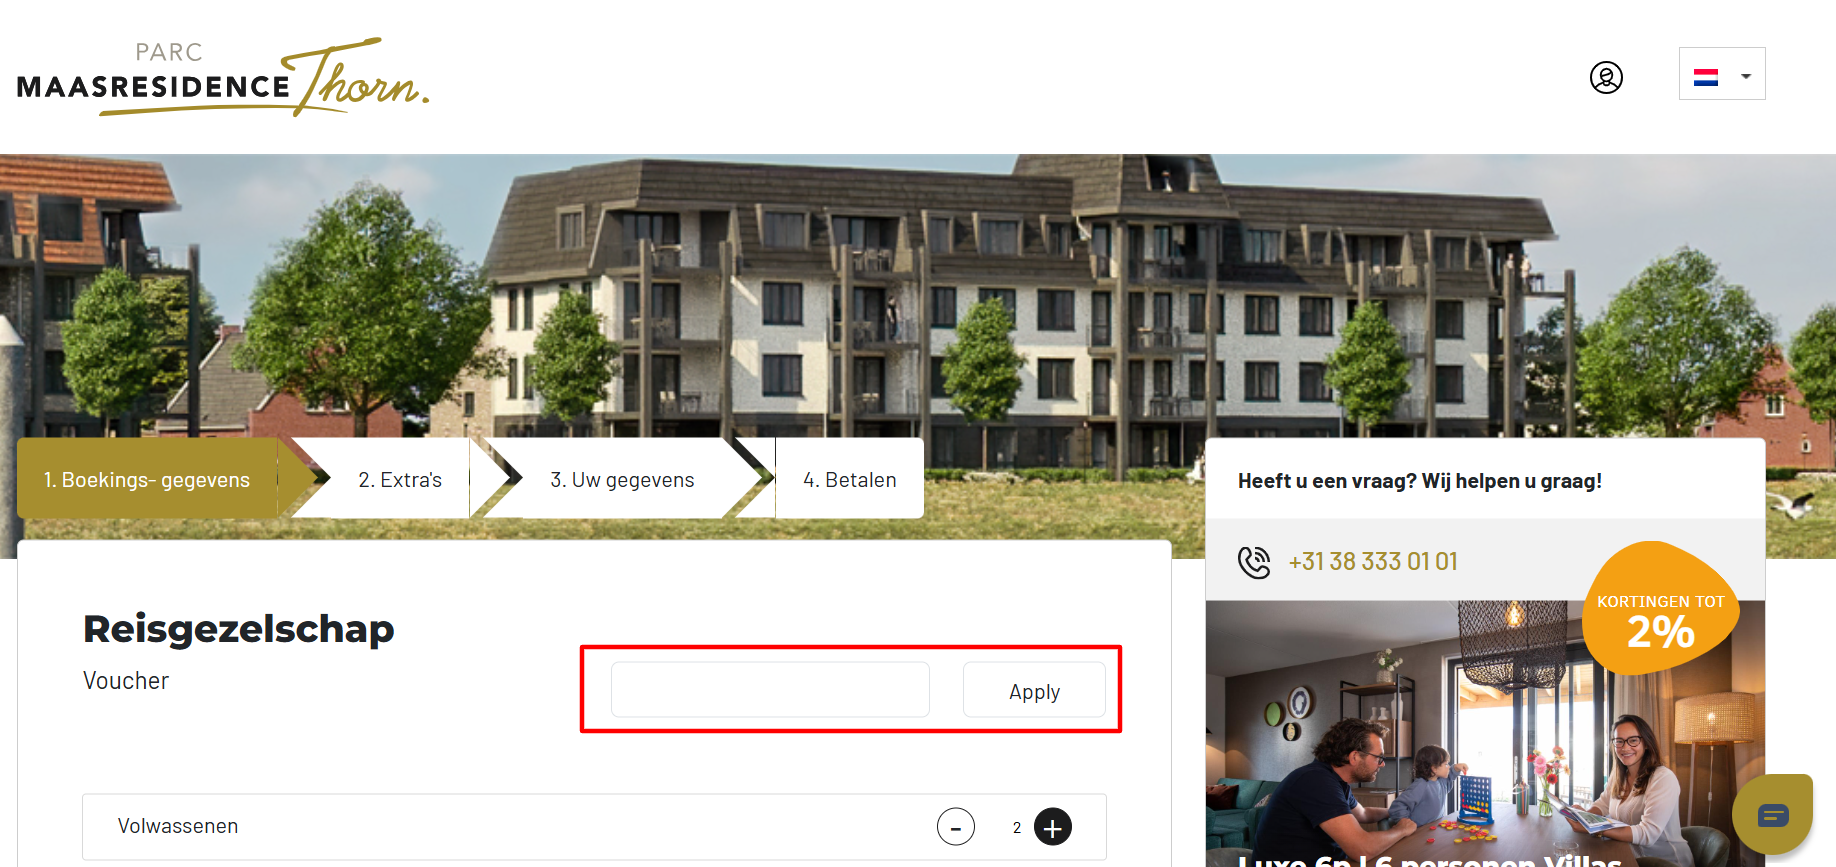Focus the Voucher input field
The width and height of the screenshot is (1836, 867).
[x=770, y=690]
